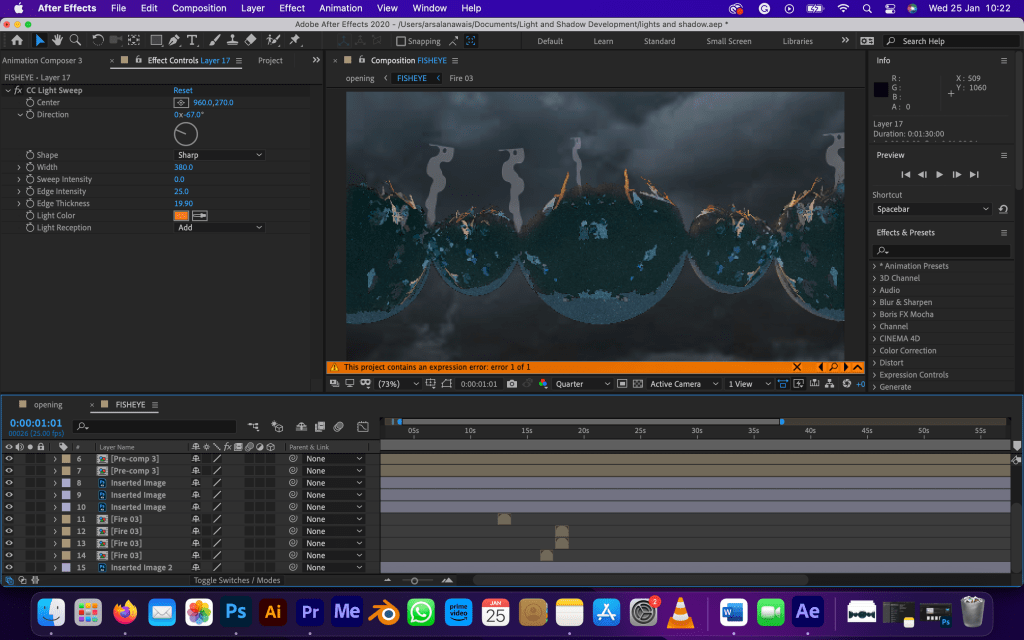The width and height of the screenshot is (1024, 640).
Task: Select the Hand tool
Action: (x=58, y=41)
